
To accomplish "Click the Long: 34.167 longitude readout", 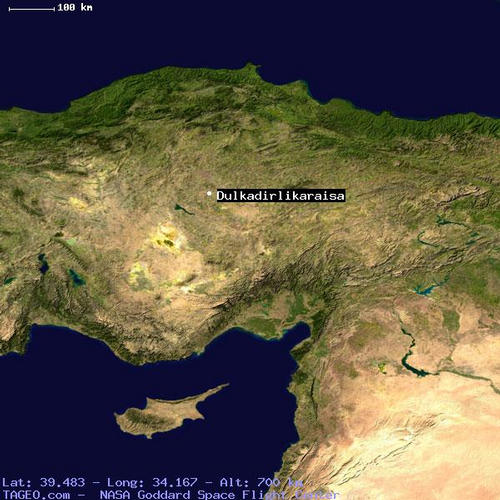I will pyautogui.click(x=152, y=482).
